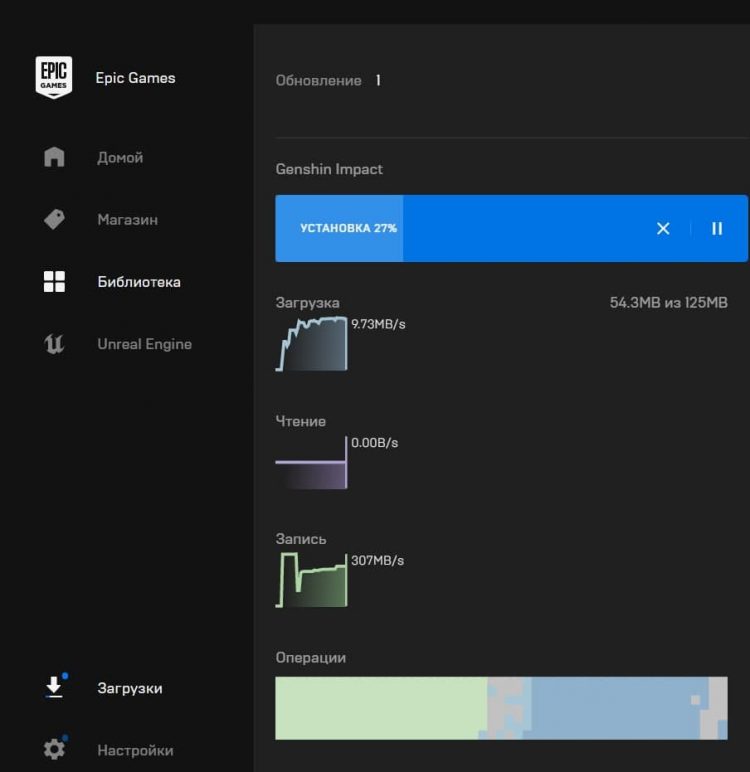Pause the Genshin Impact installation
Viewport: 750px width, 772px height.
[x=717, y=229]
